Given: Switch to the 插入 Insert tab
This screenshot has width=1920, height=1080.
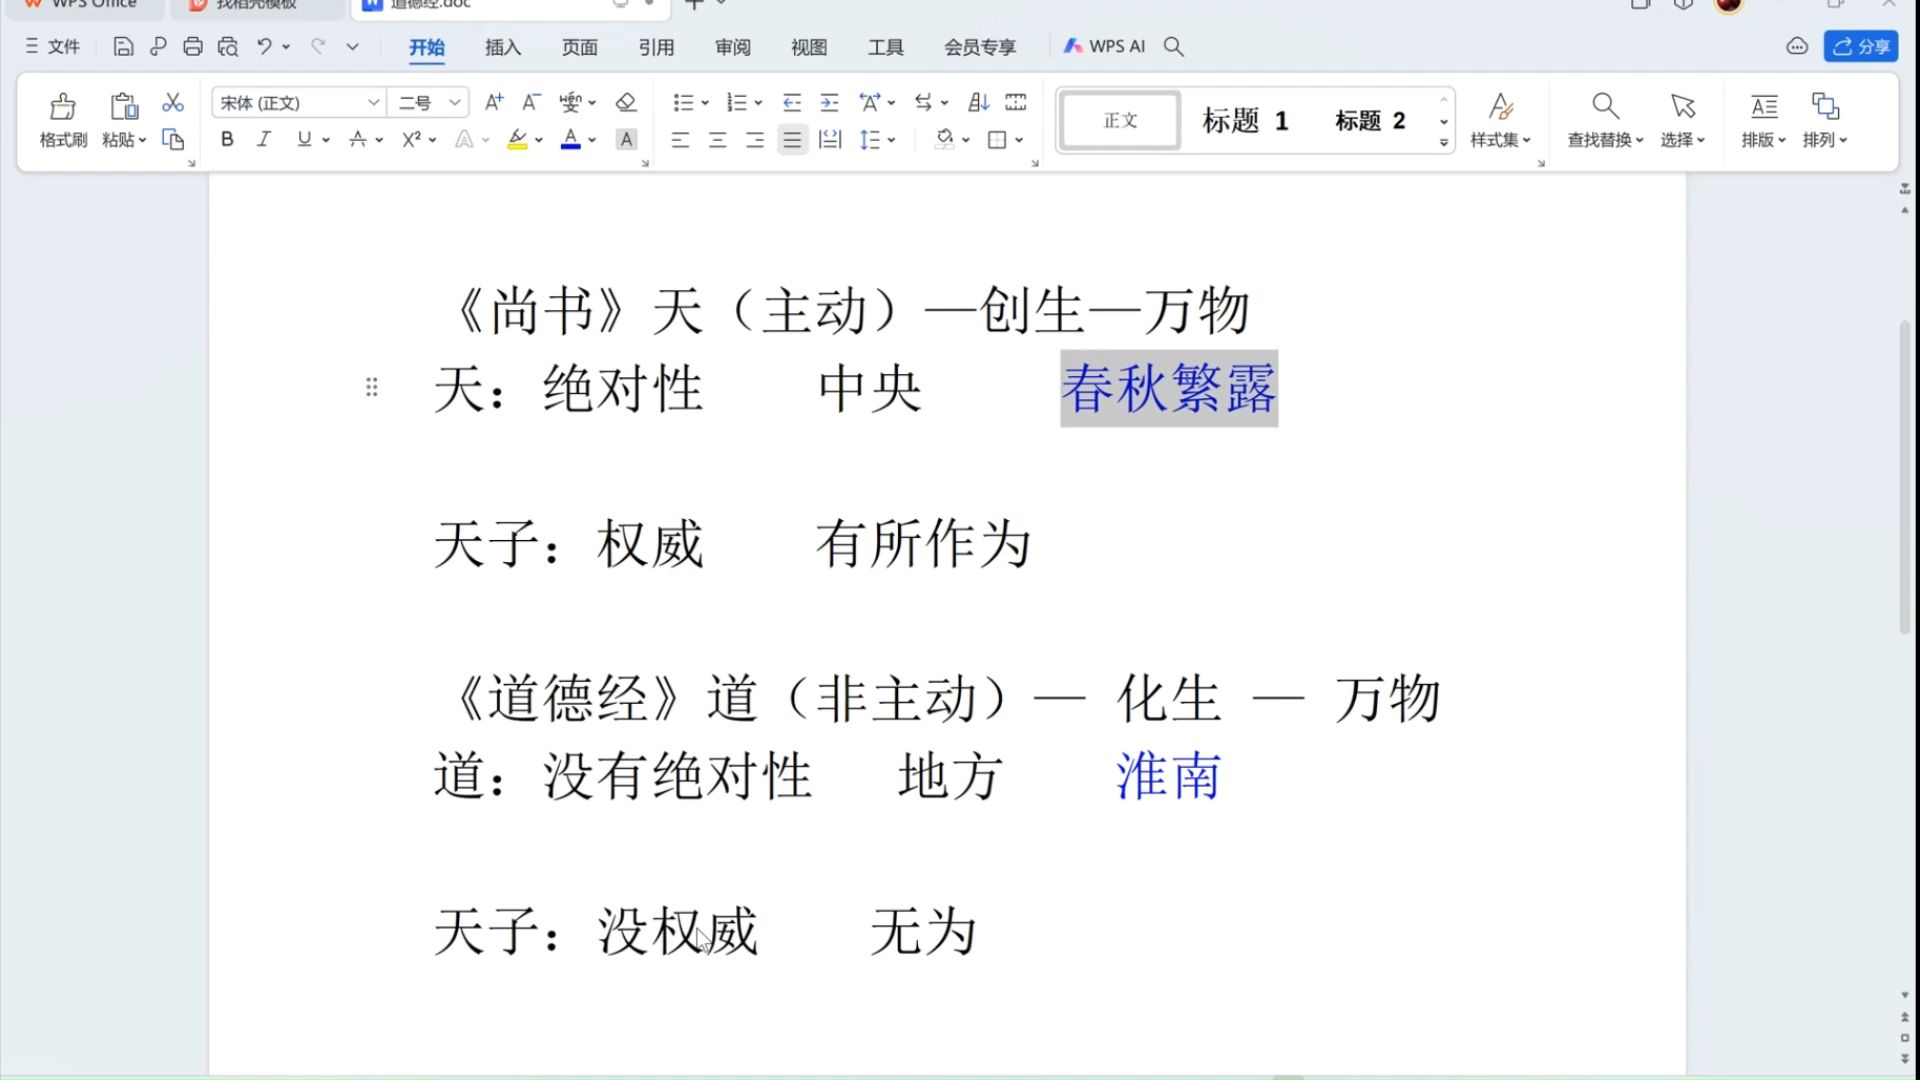Looking at the screenshot, I should 503,47.
